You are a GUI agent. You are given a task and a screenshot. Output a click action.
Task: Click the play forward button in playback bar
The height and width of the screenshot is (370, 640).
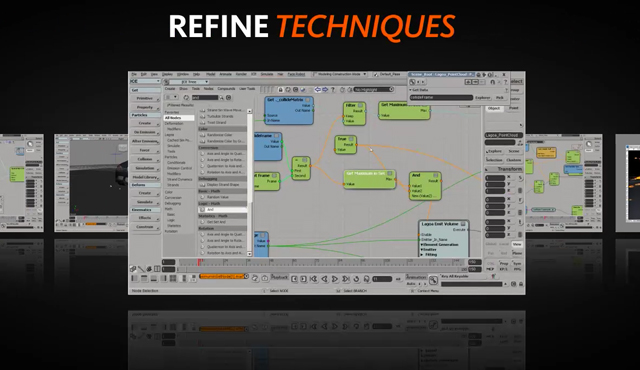[335, 279]
